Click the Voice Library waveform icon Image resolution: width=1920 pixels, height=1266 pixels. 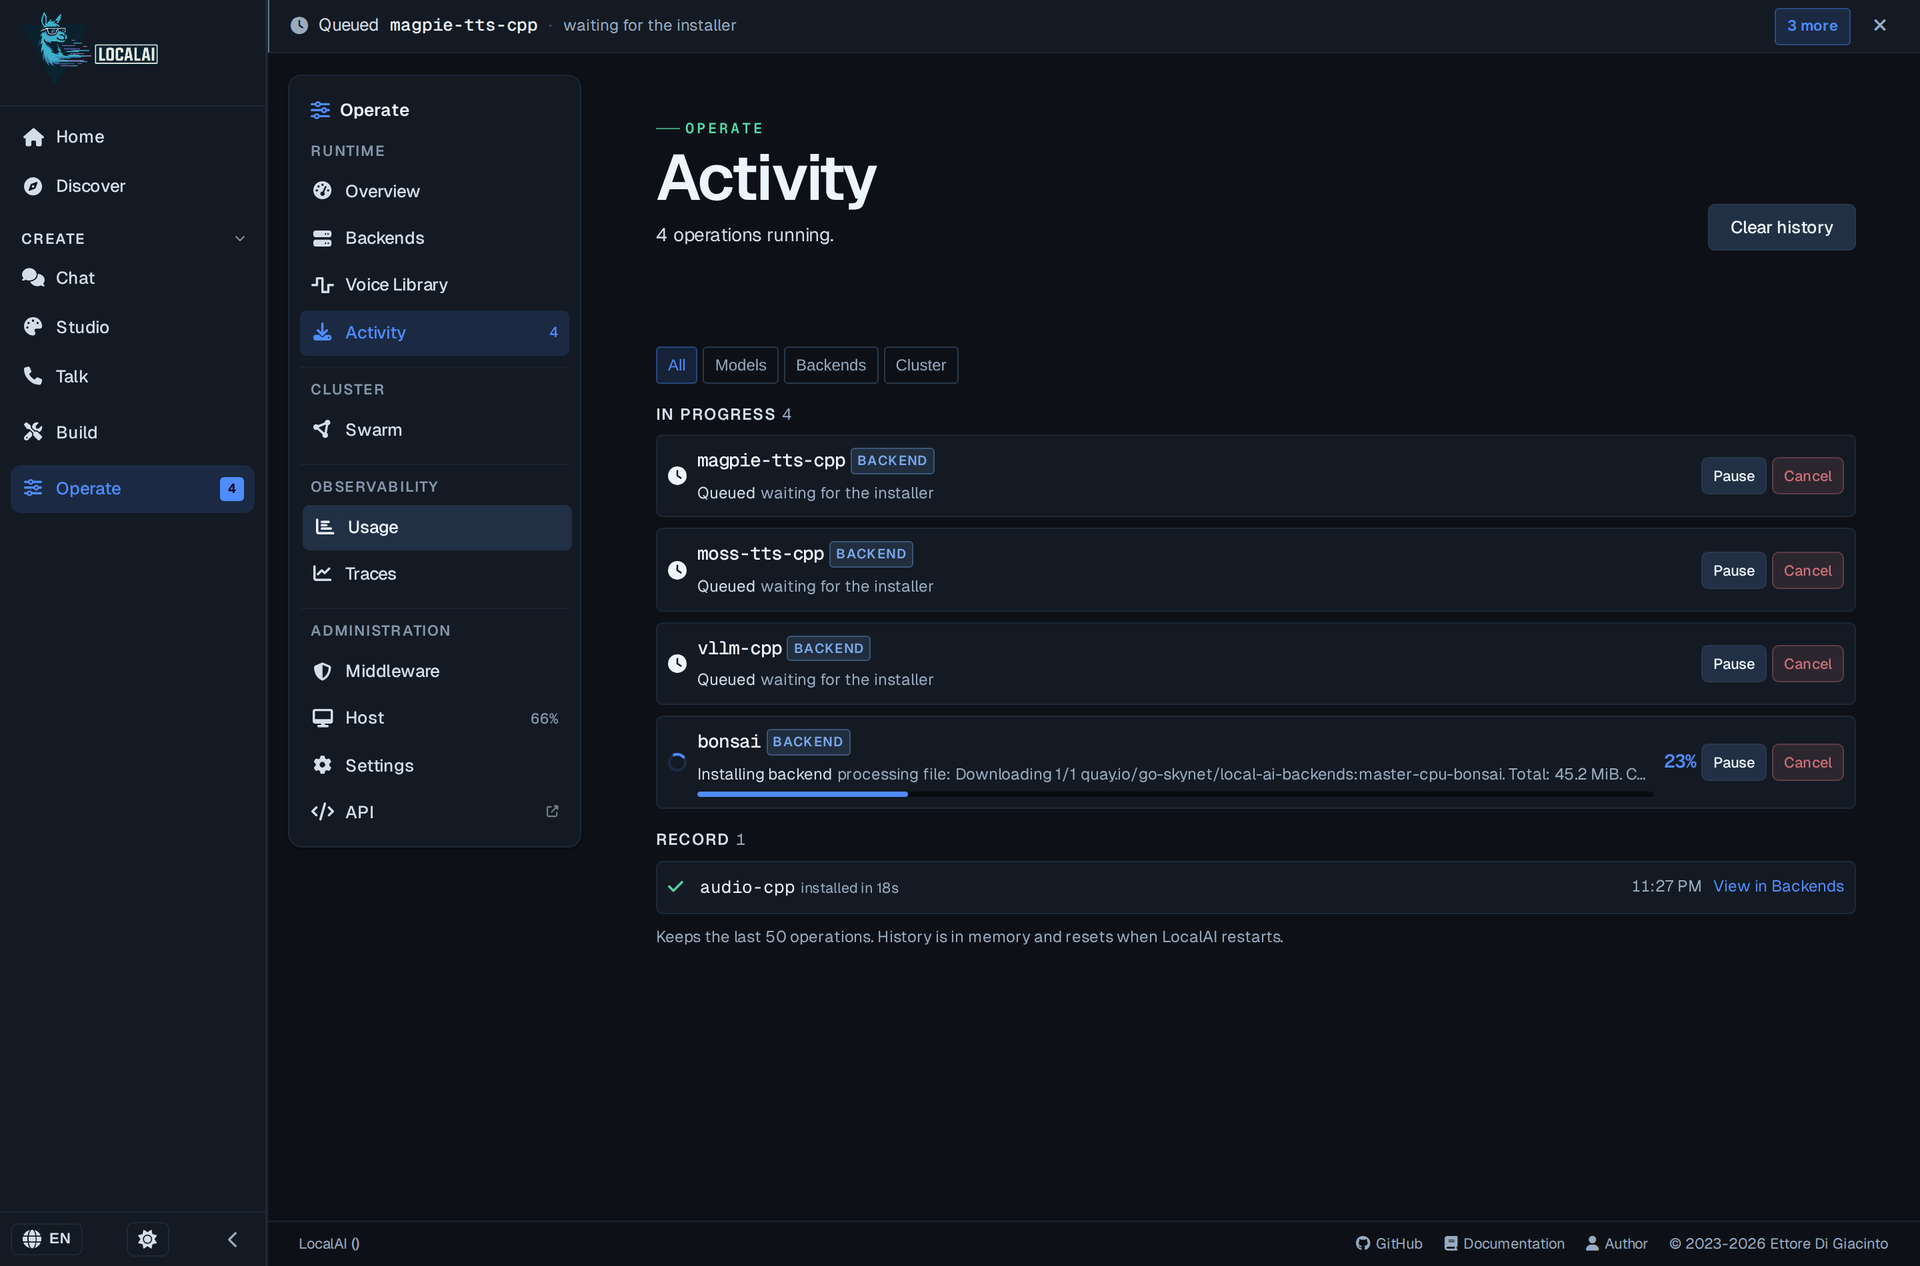[322, 285]
